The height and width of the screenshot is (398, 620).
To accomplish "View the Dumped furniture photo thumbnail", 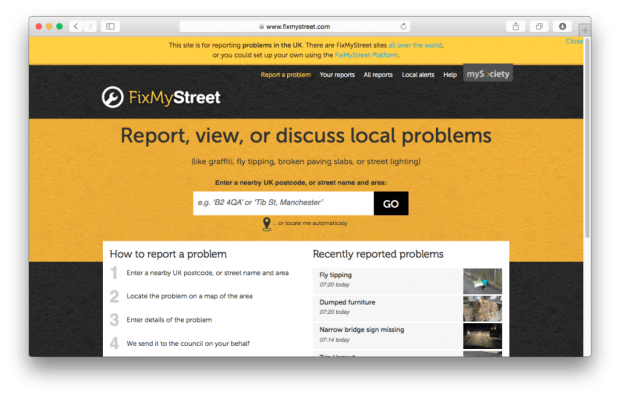I will [x=482, y=309].
